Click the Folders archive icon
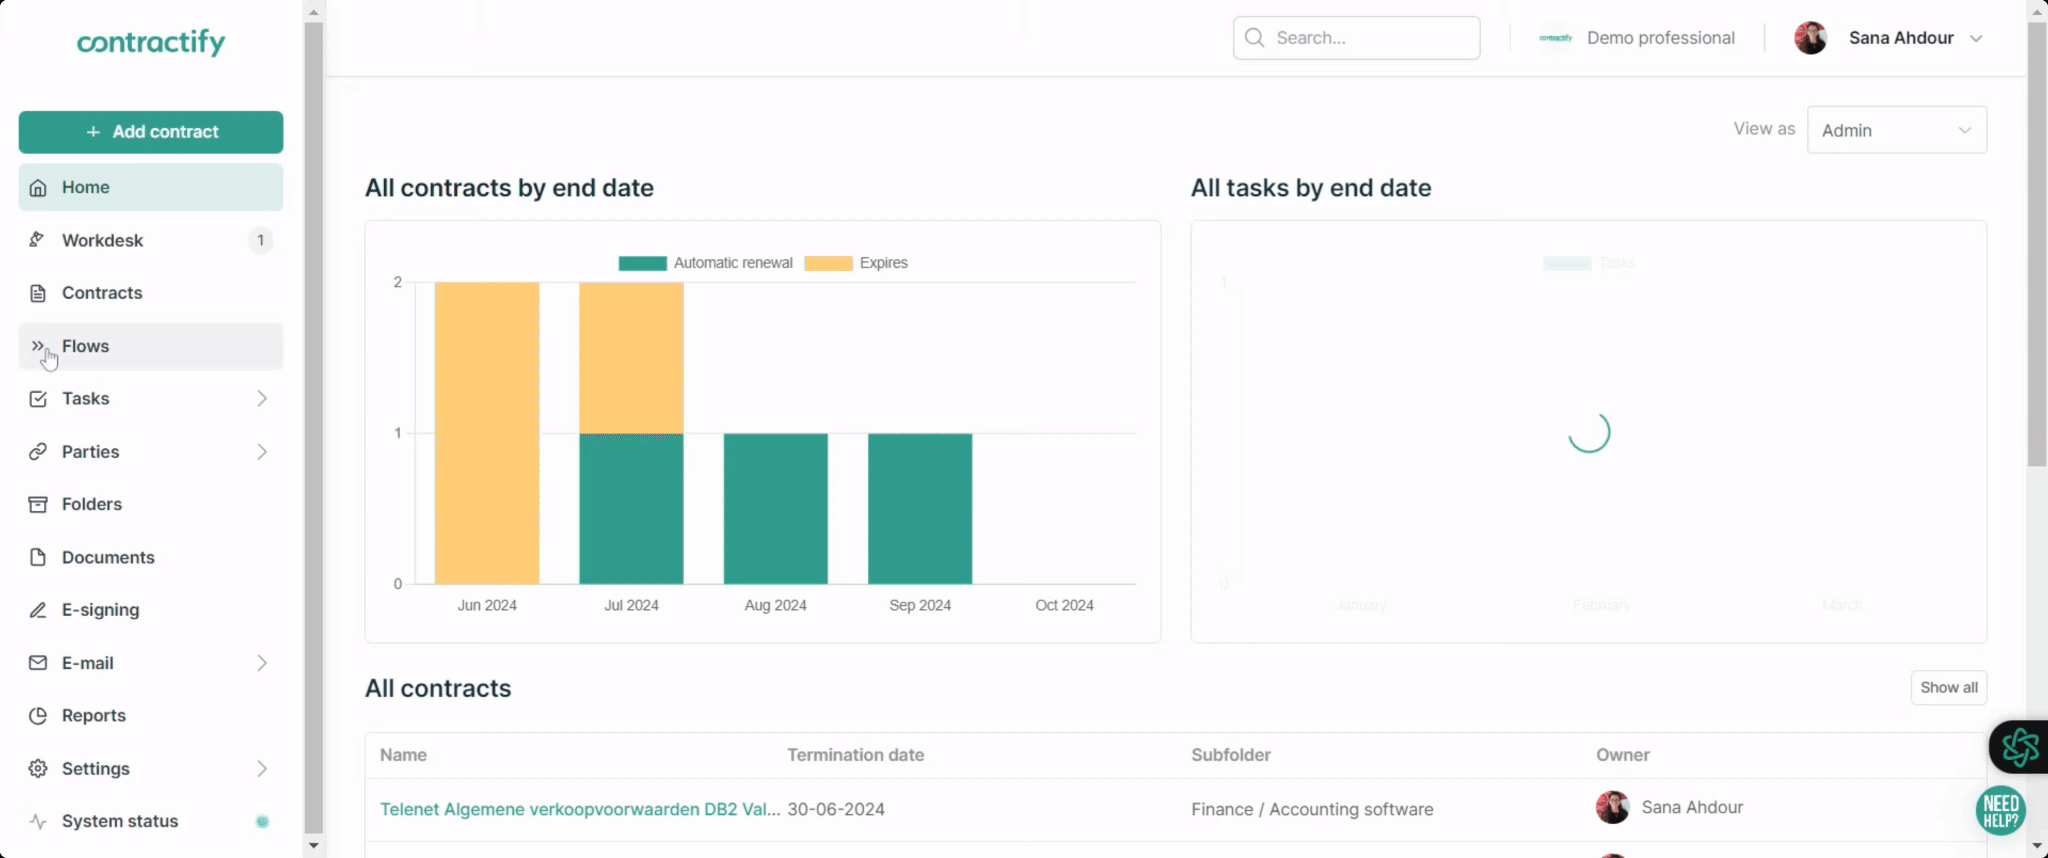Image resolution: width=2048 pixels, height=858 pixels. 37,504
